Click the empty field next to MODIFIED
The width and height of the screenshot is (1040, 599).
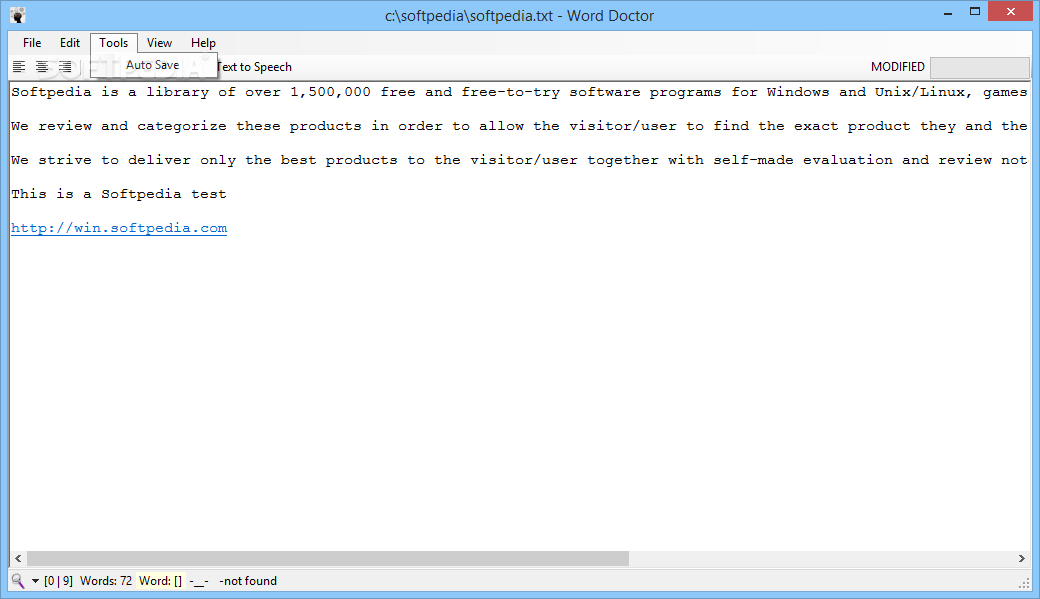(x=980, y=67)
